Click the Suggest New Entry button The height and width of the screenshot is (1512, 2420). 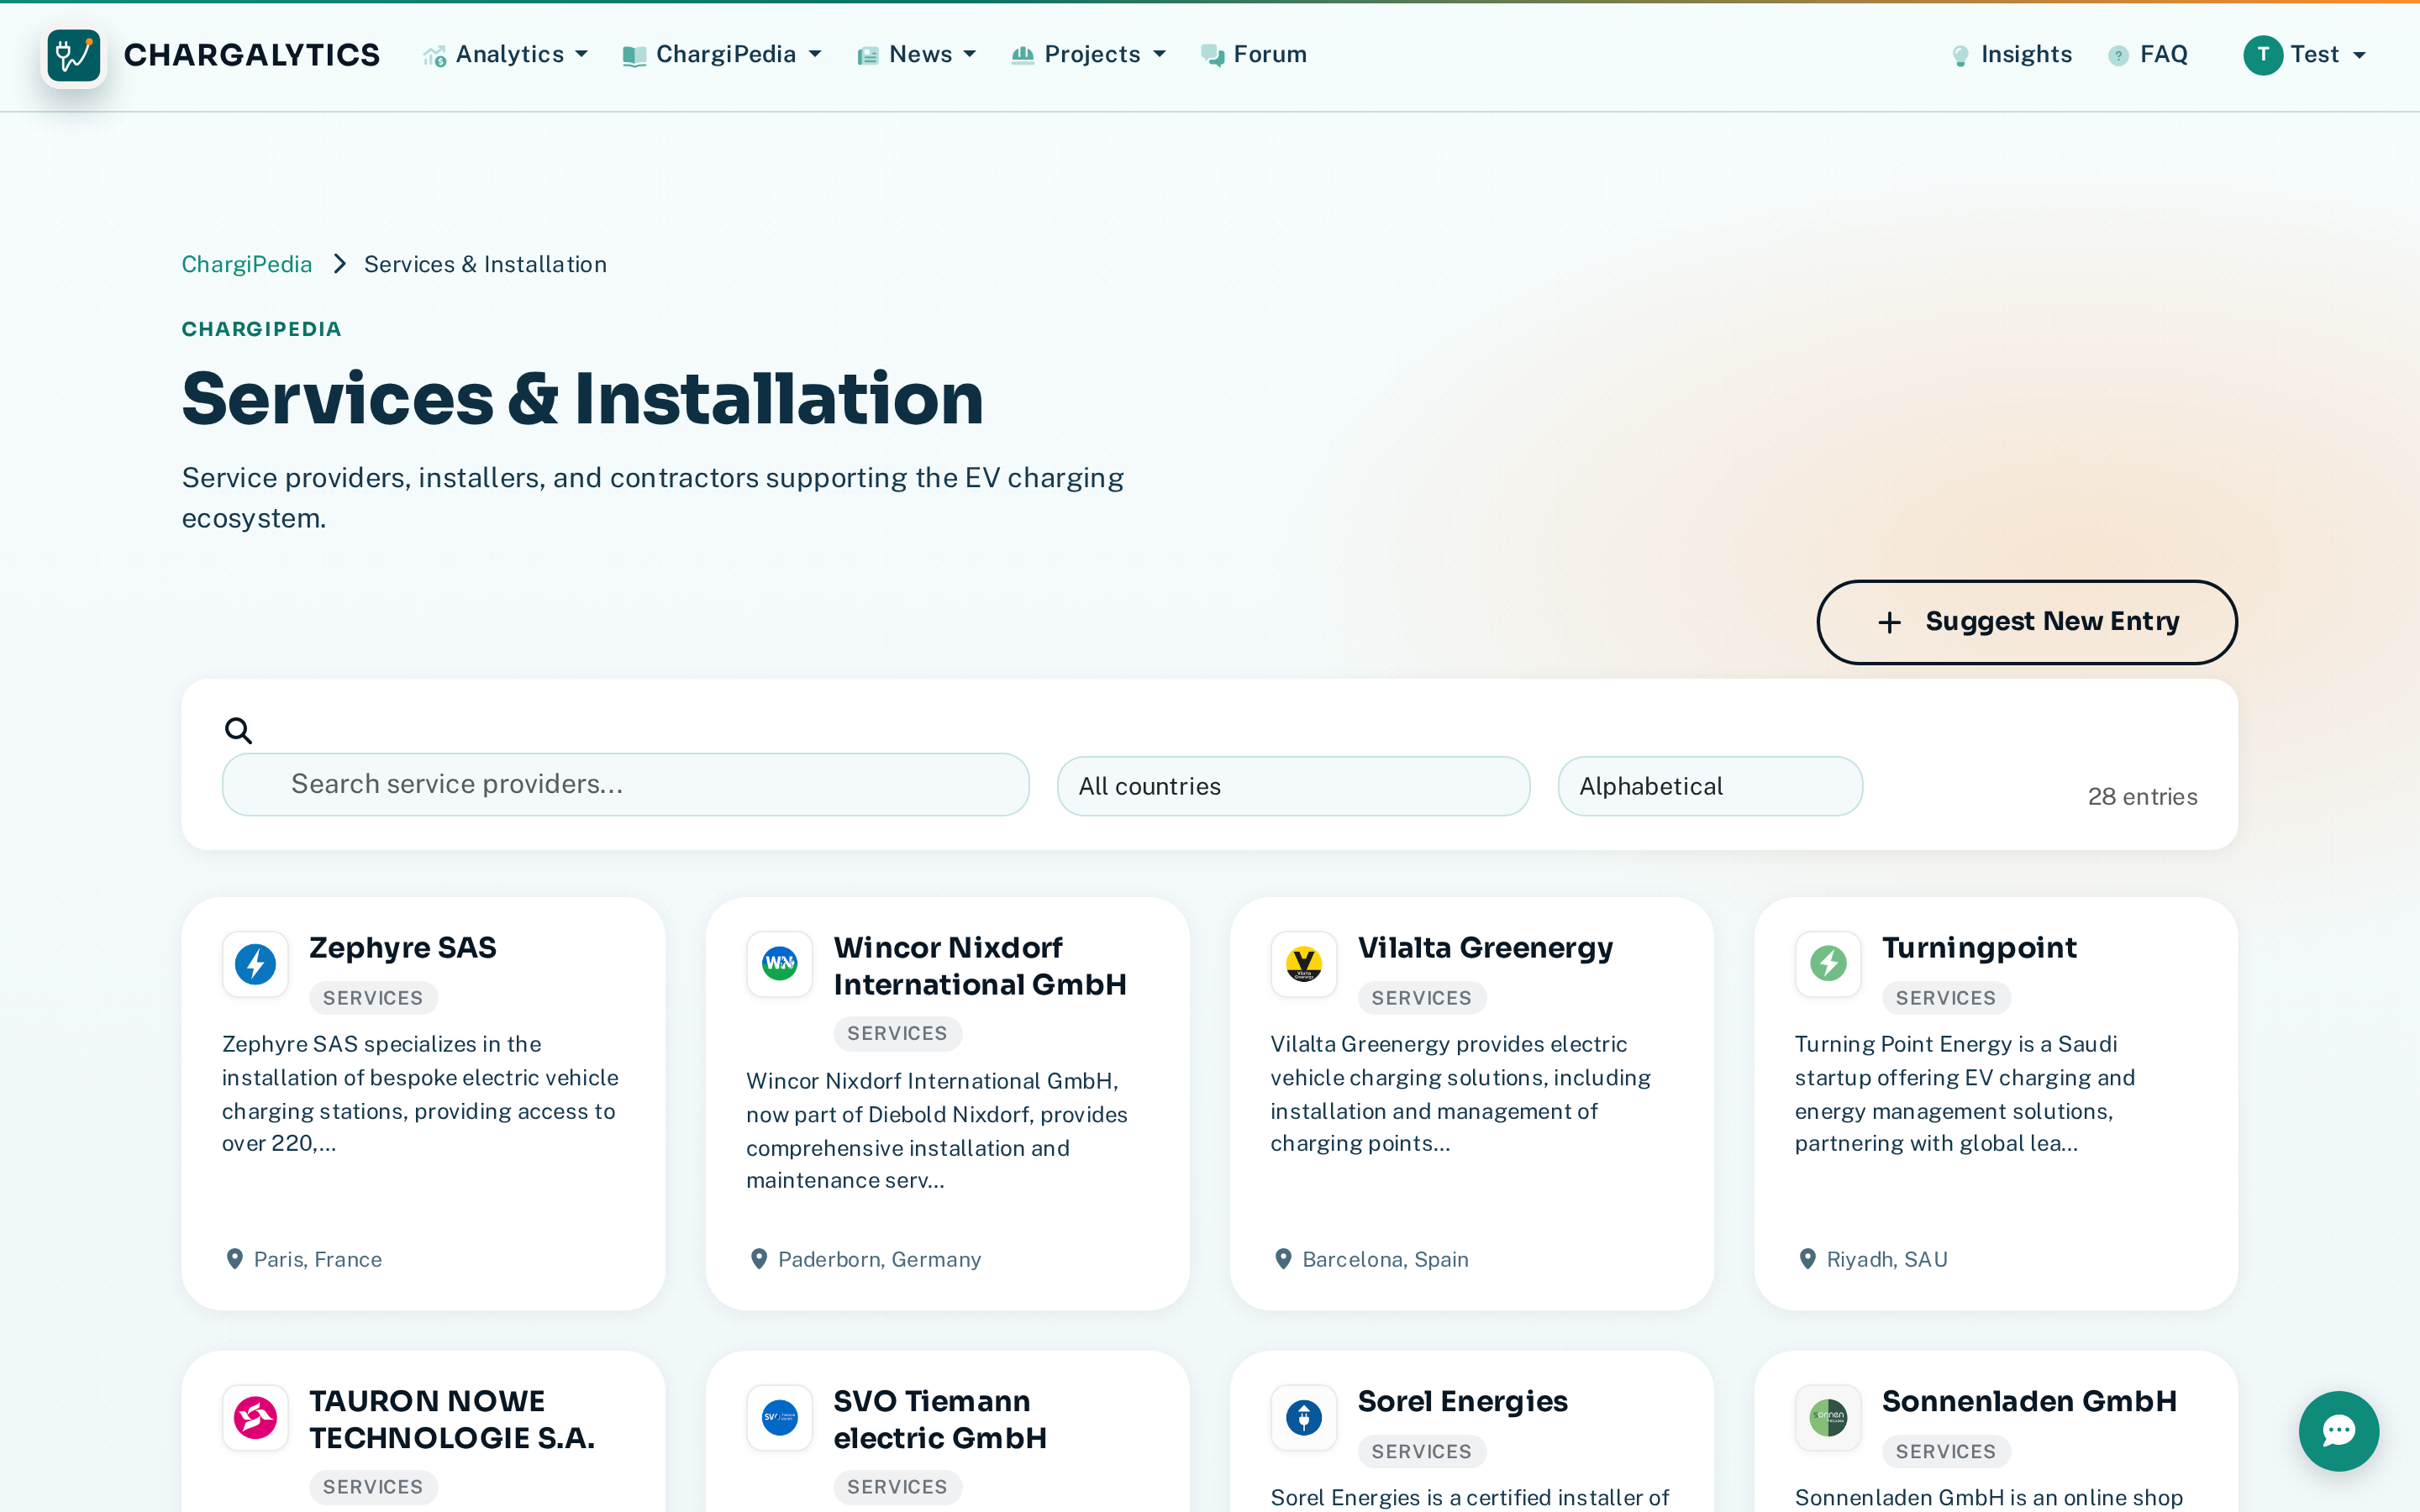[x=2027, y=622]
